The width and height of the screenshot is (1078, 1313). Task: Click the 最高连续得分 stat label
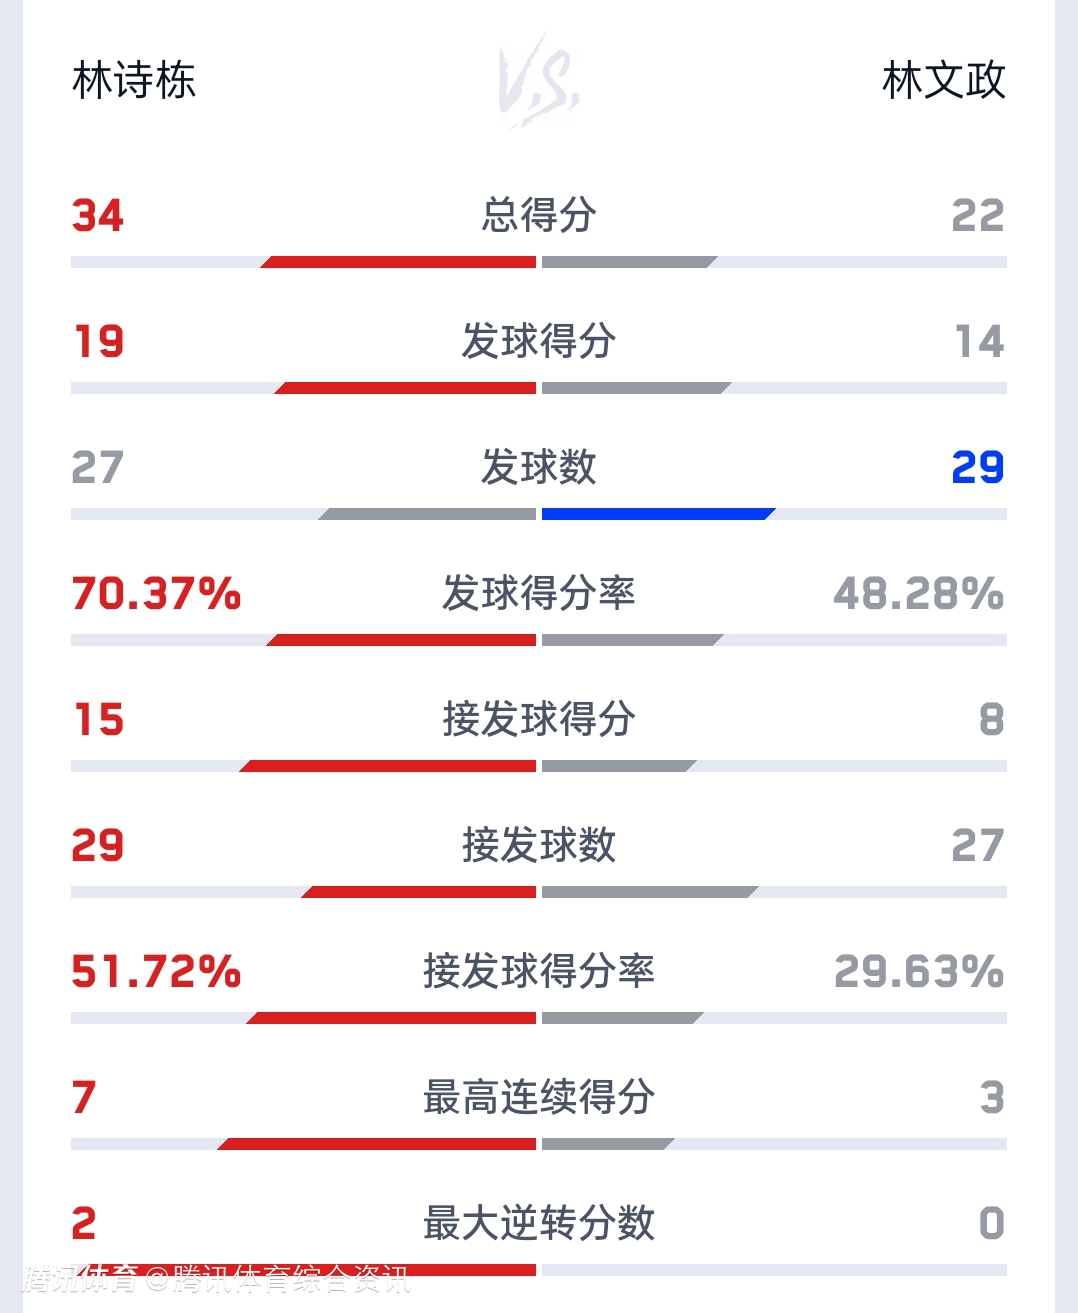point(539,1097)
